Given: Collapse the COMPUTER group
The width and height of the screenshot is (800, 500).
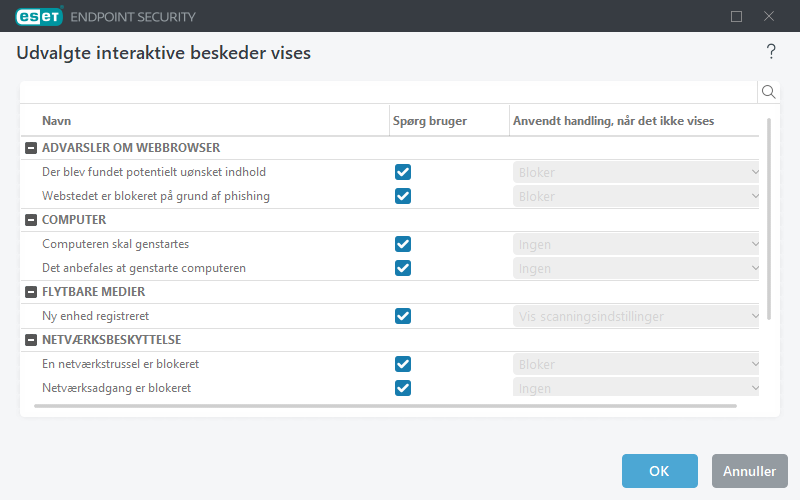Looking at the screenshot, I should click(x=31, y=220).
